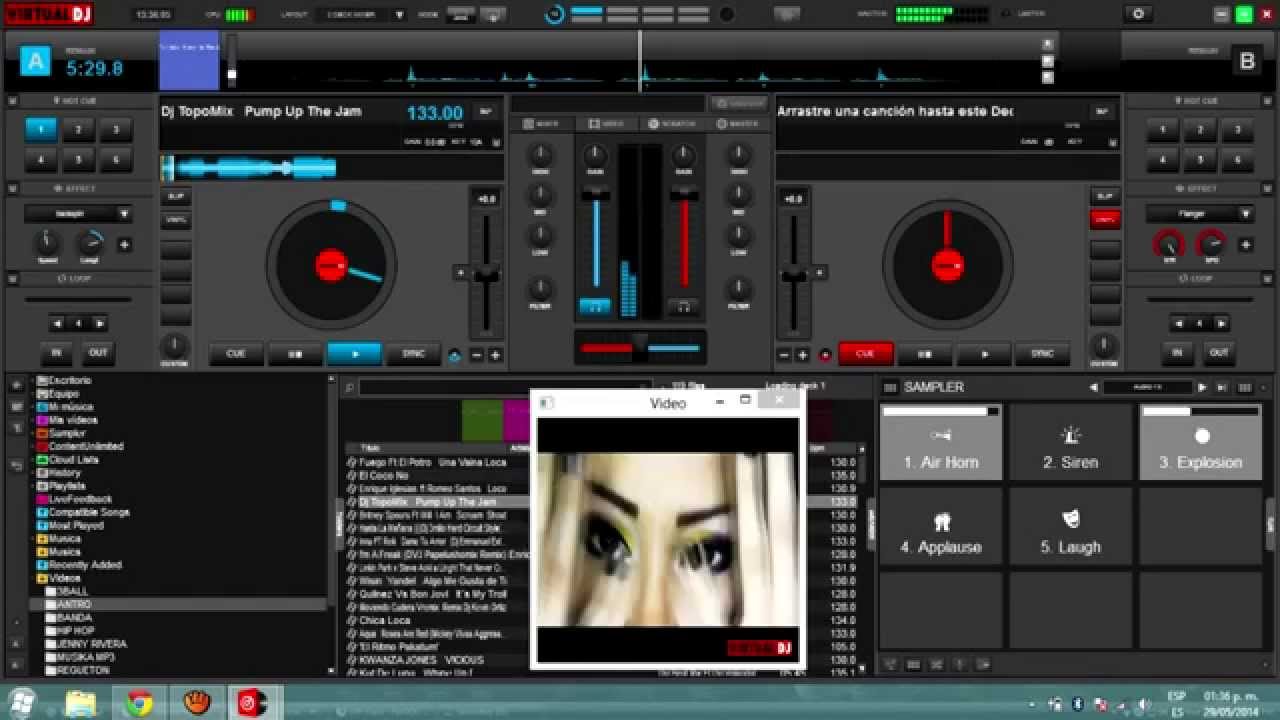Click deck A SYNC button
This screenshot has width=1280, height=720.
click(413, 354)
